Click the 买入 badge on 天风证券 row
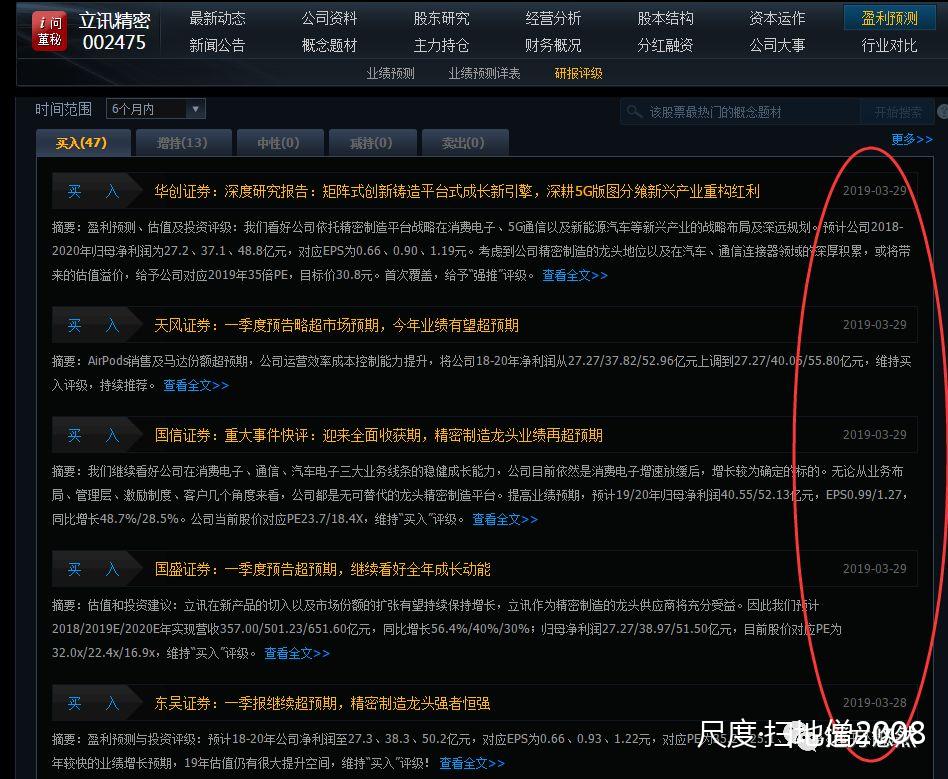 point(95,325)
